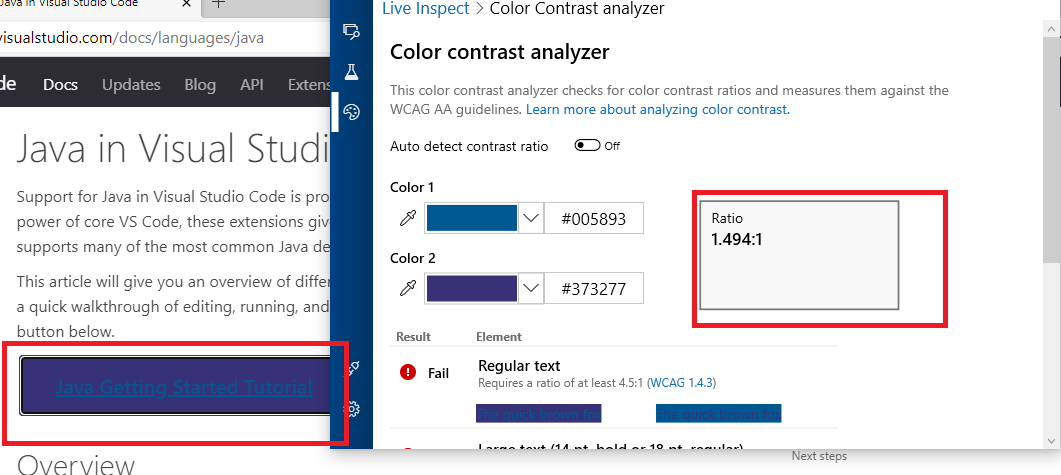Screen dimensions: 1061x475
Task: Pick Color 1 with eyedropper
Action: pos(407,219)
